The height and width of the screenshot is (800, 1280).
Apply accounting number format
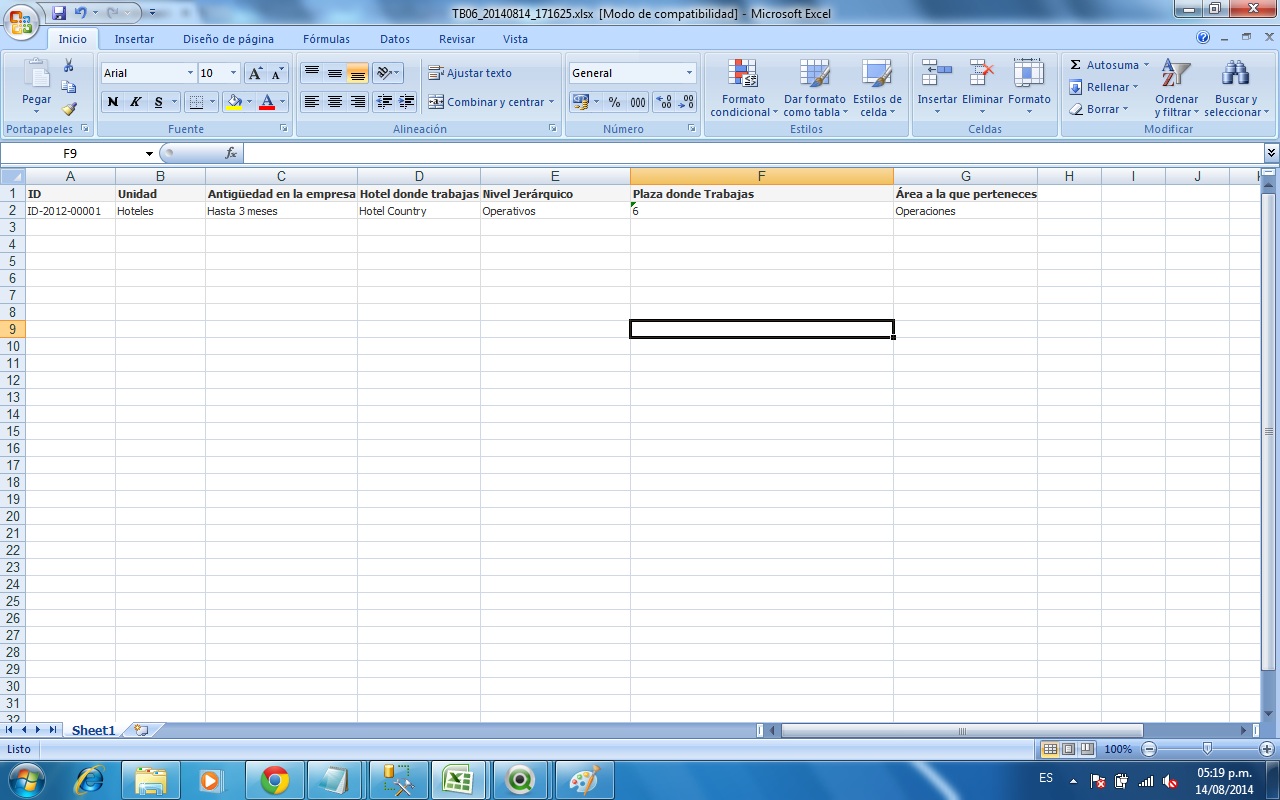coord(580,102)
